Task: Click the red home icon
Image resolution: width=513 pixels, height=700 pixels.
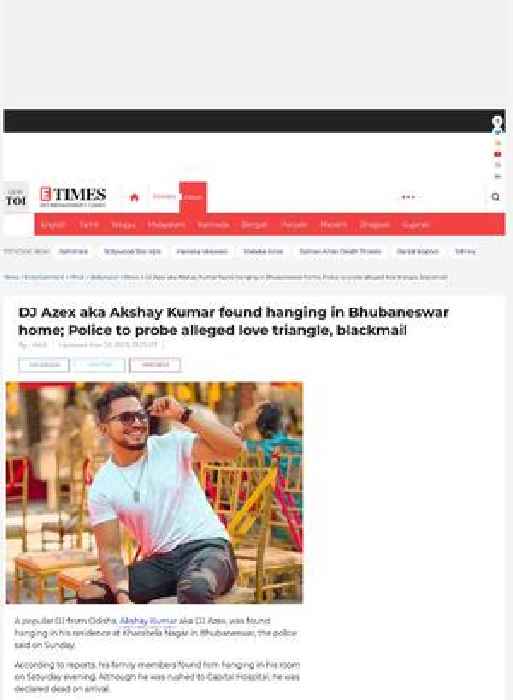Action: (134, 197)
